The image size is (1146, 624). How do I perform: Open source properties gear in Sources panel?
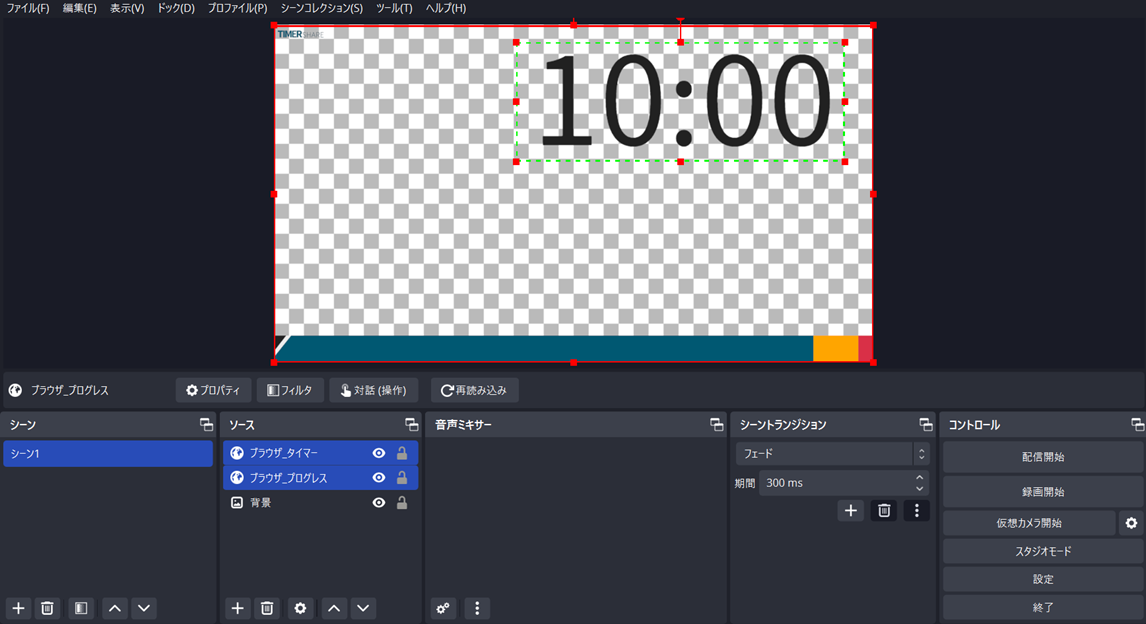pos(300,608)
